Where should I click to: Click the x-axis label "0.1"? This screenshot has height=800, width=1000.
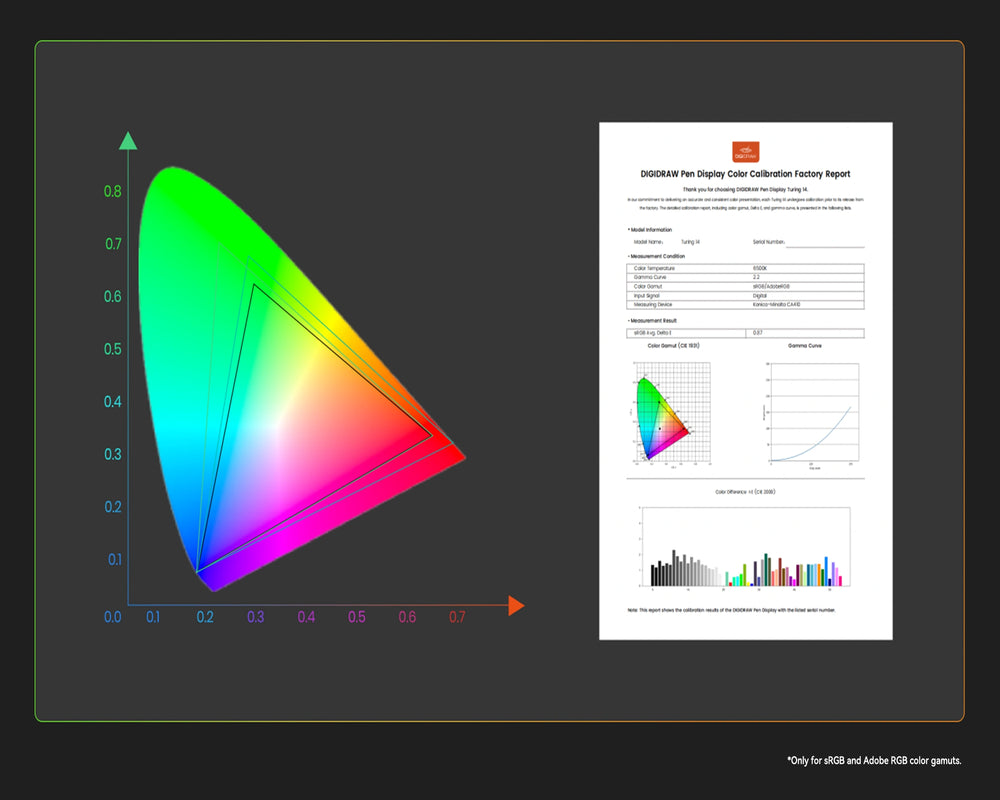(x=153, y=617)
